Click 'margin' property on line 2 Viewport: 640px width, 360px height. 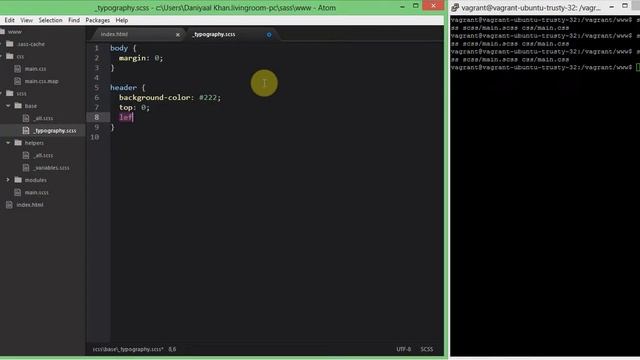click(x=132, y=58)
